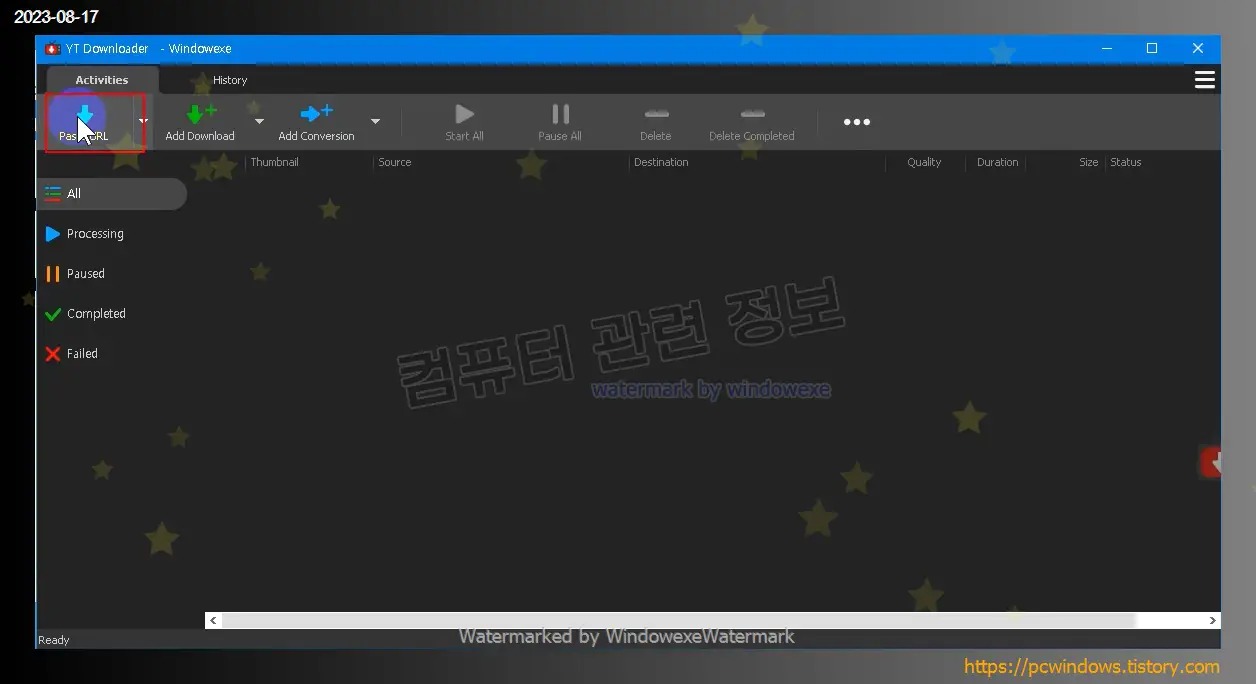The height and width of the screenshot is (684, 1256).
Task: Open the hamburger main menu
Action: click(x=1205, y=80)
